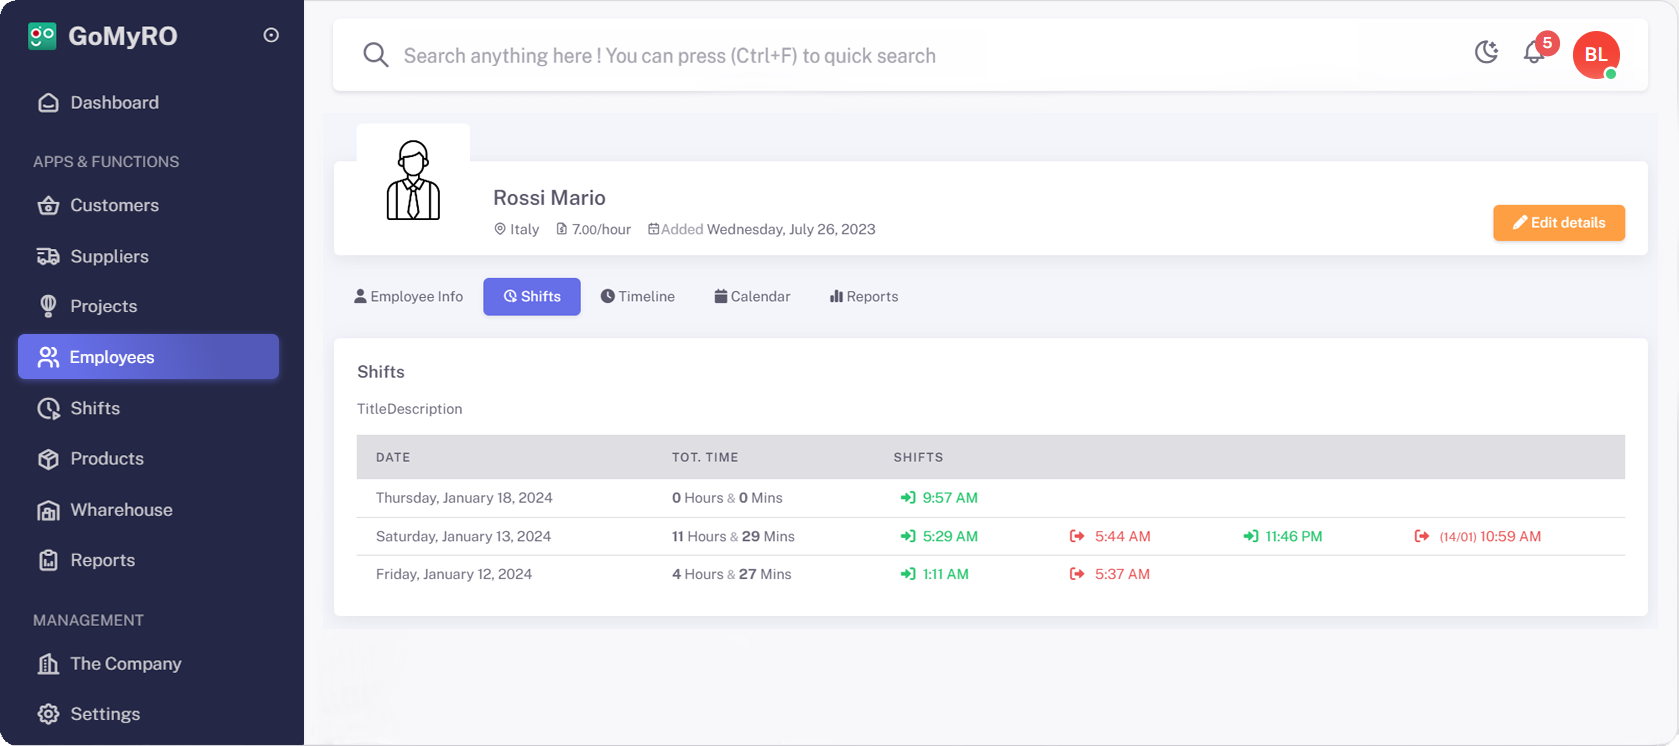
Task: Click the Edit details button
Action: [1558, 223]
